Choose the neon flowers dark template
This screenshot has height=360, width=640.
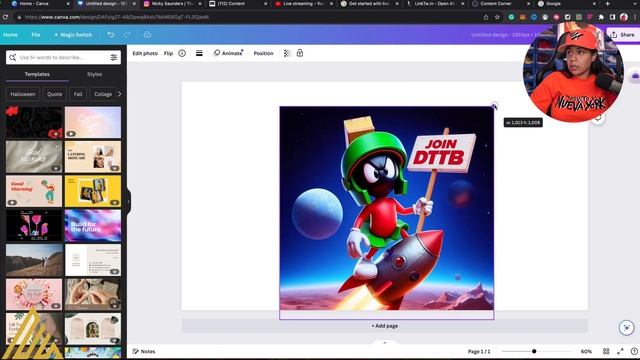click(x=34, y=226)
